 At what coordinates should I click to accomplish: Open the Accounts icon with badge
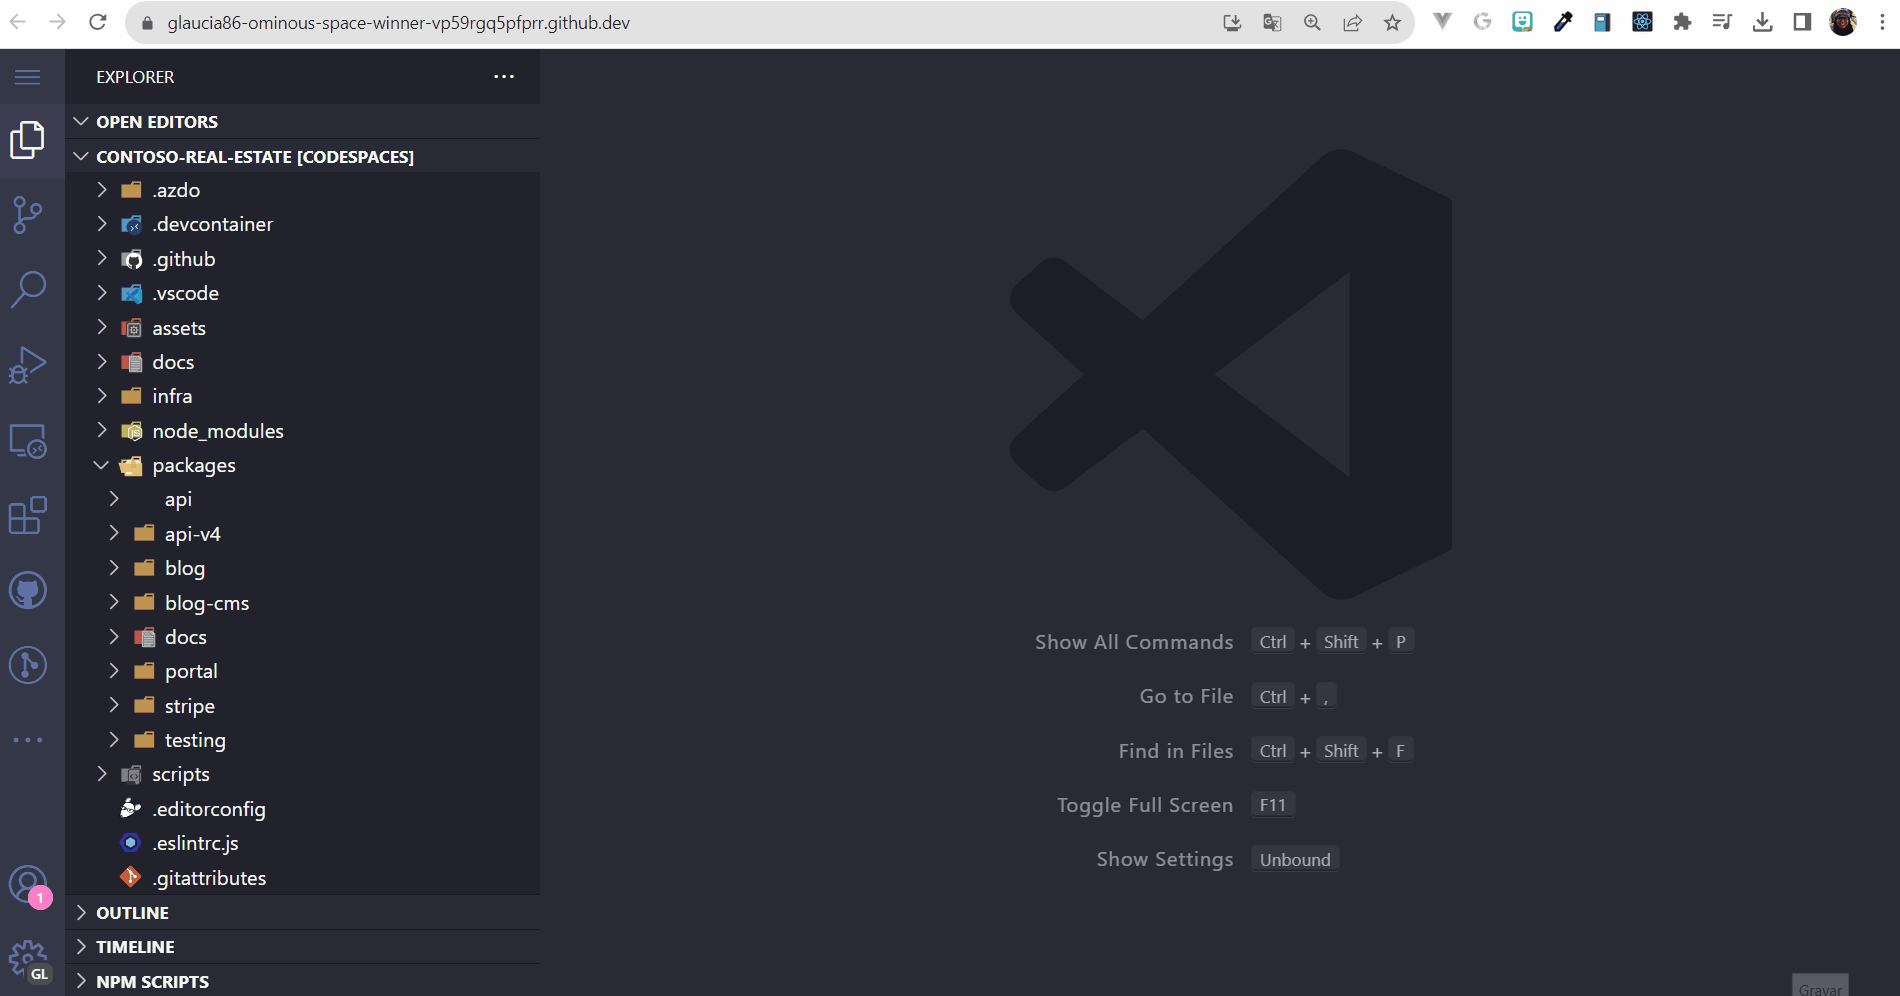(28, 886)
